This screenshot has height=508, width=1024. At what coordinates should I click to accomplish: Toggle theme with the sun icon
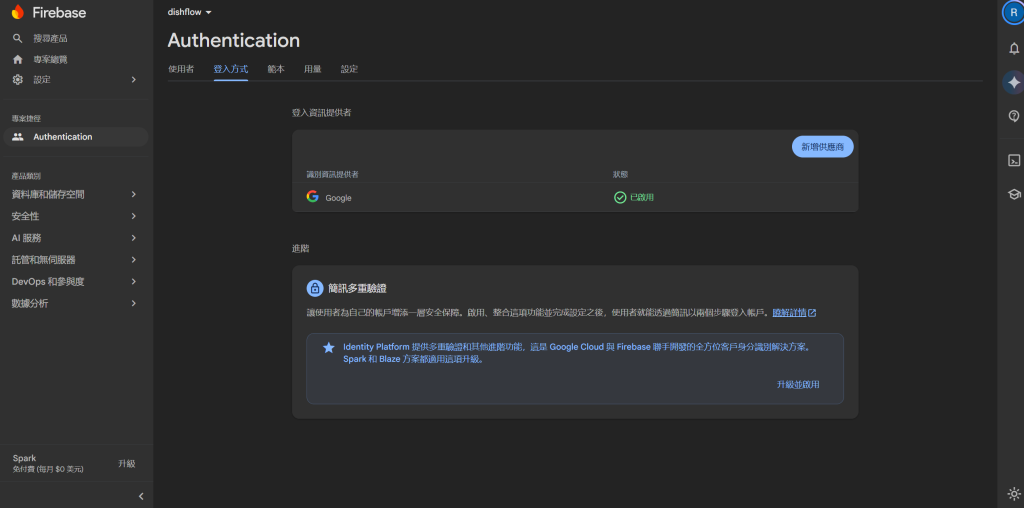point(1014,494)
